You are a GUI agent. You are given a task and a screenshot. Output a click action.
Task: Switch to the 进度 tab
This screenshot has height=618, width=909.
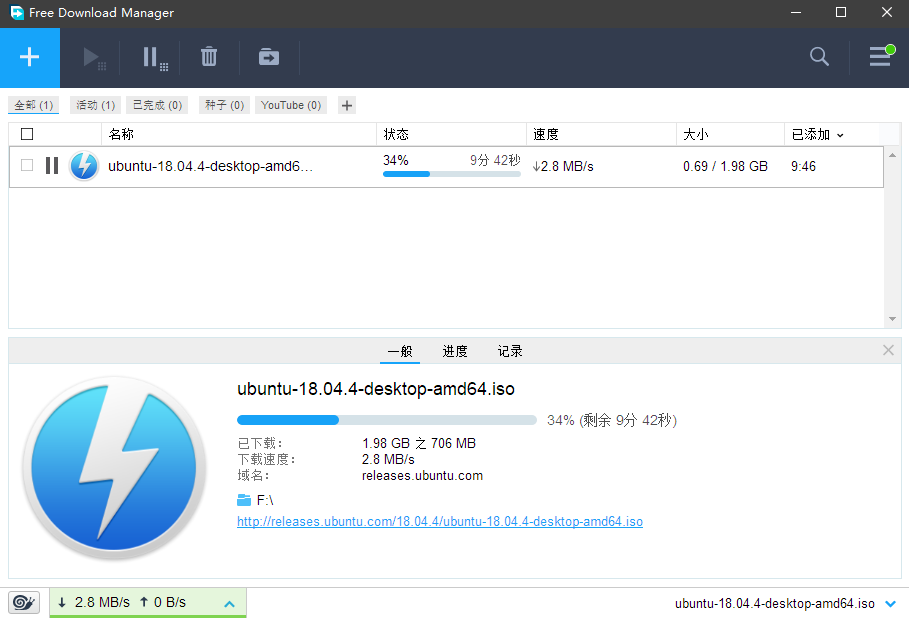click(455, 351)
